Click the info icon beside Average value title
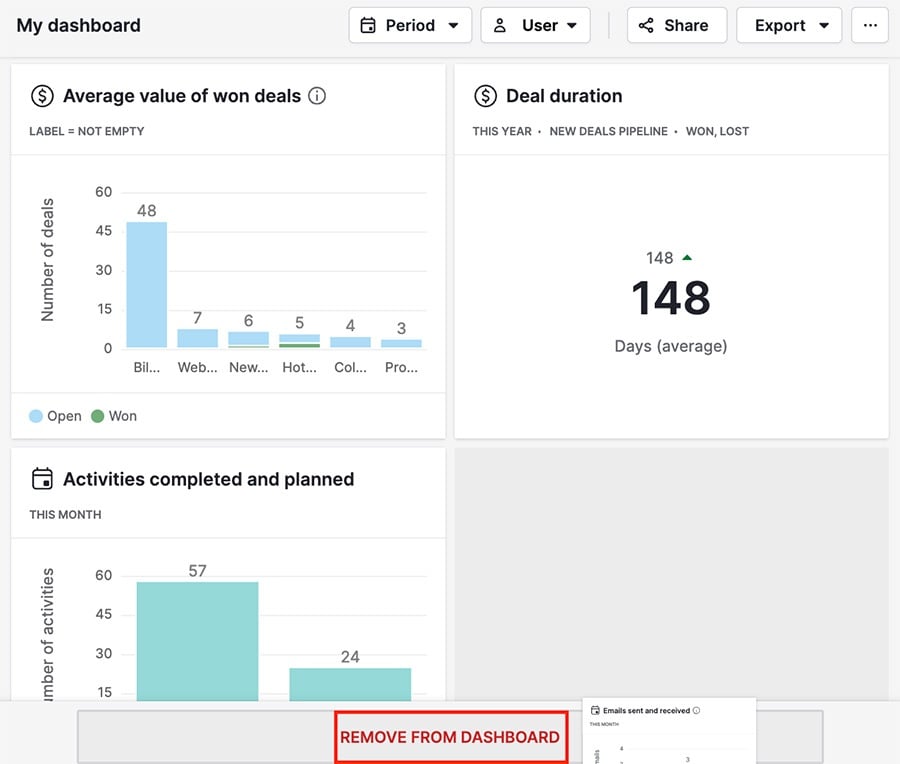The image size is (900, 764). coord(318,96)
